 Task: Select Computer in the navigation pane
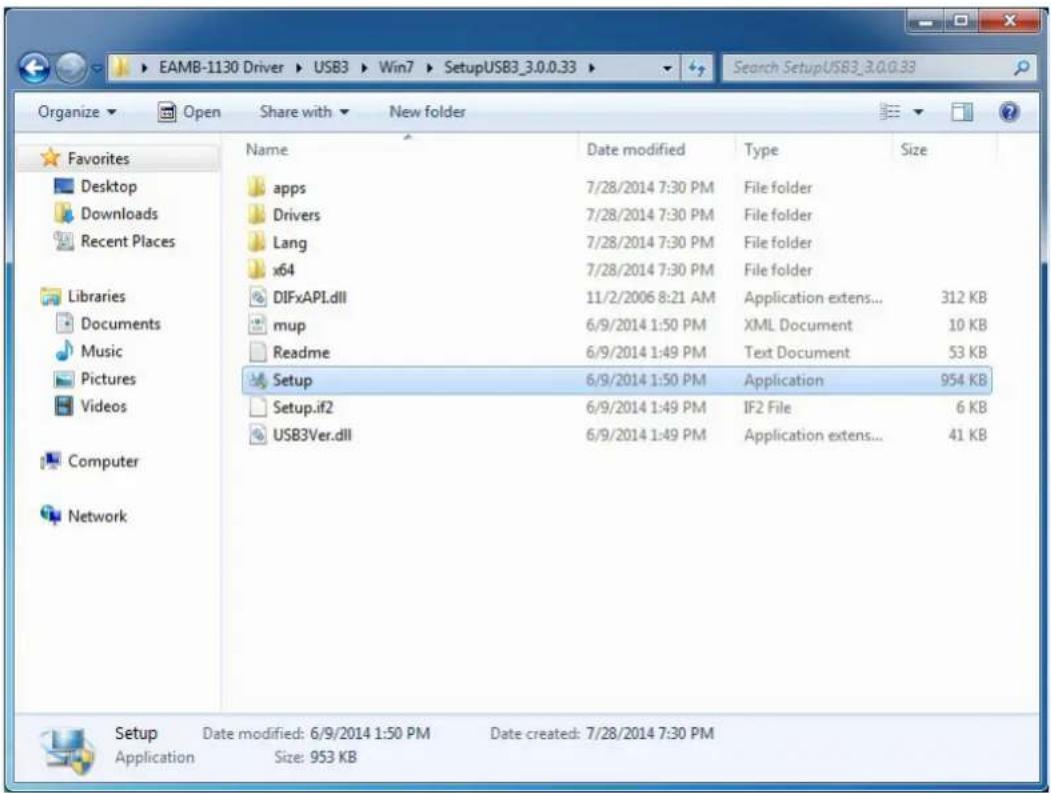tap(103, 461)
